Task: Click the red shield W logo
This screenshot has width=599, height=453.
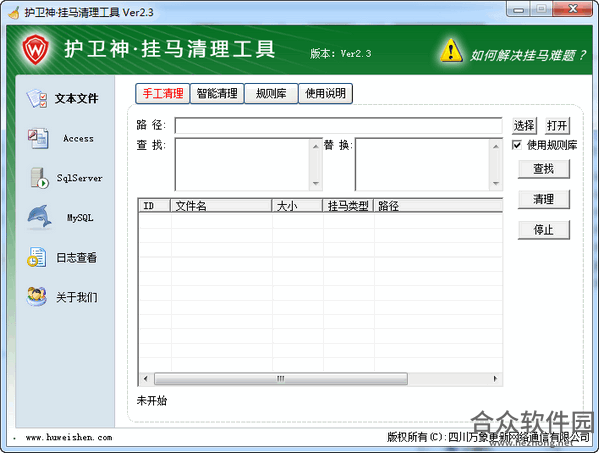Action: (36, 49)
